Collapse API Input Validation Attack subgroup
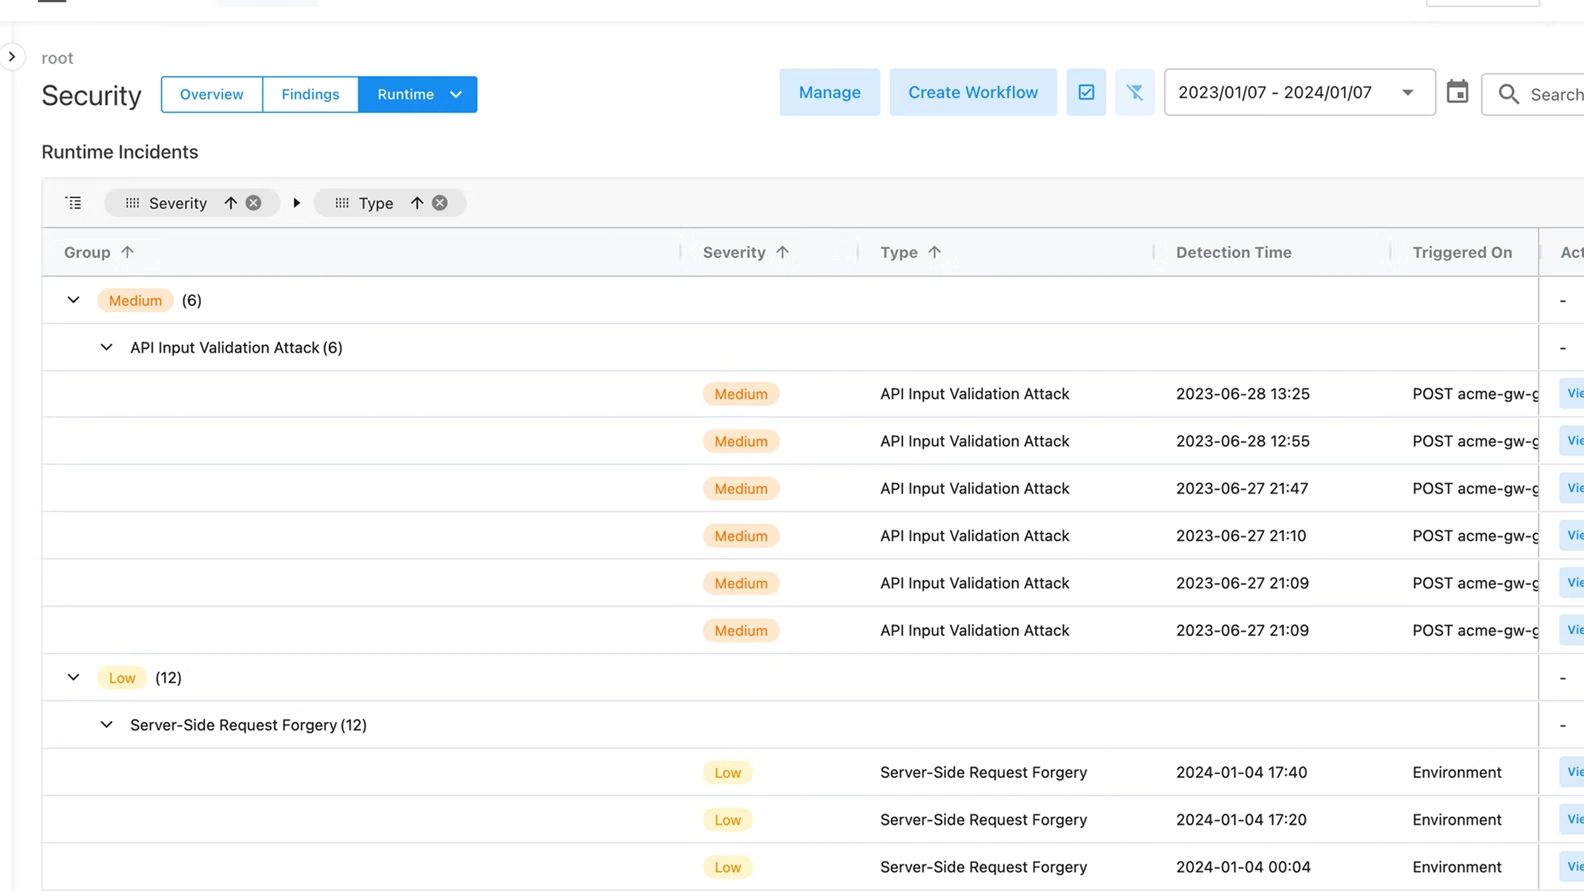This screenshot has width=1584, height=891. [106, 348]
